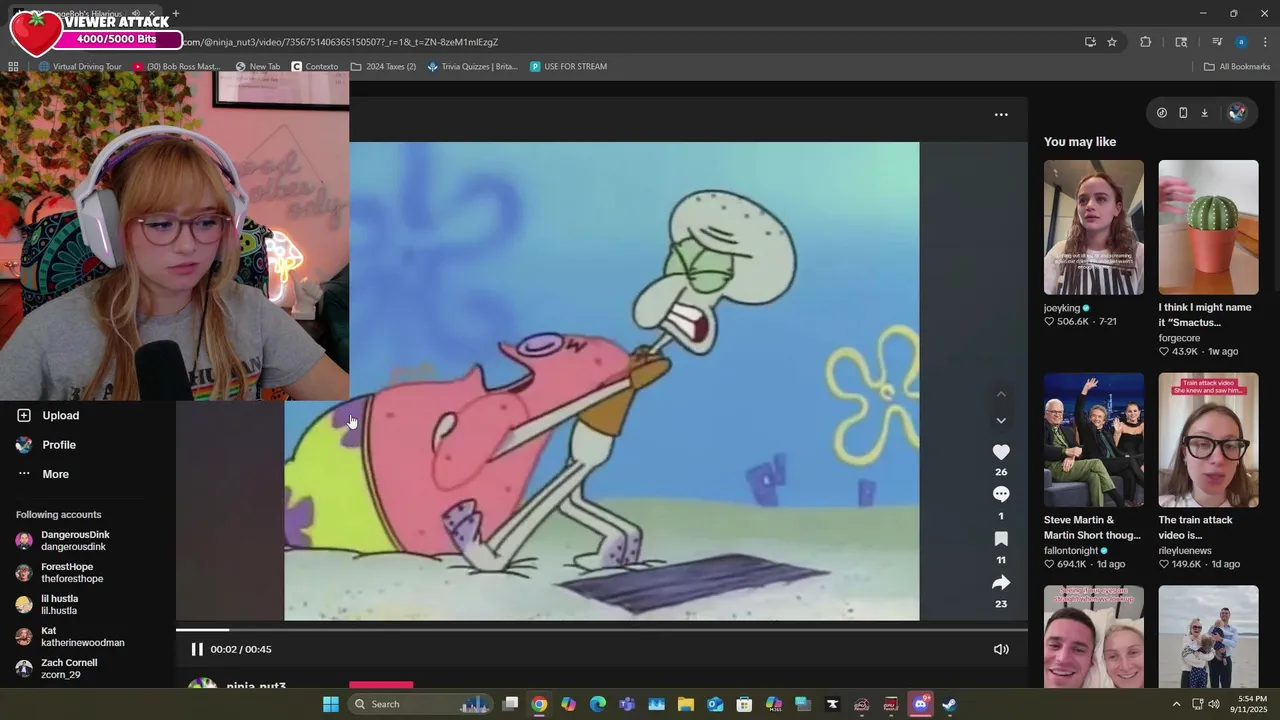
Task: Mute the video with the speaker icon
Action: click(1001, 649)
